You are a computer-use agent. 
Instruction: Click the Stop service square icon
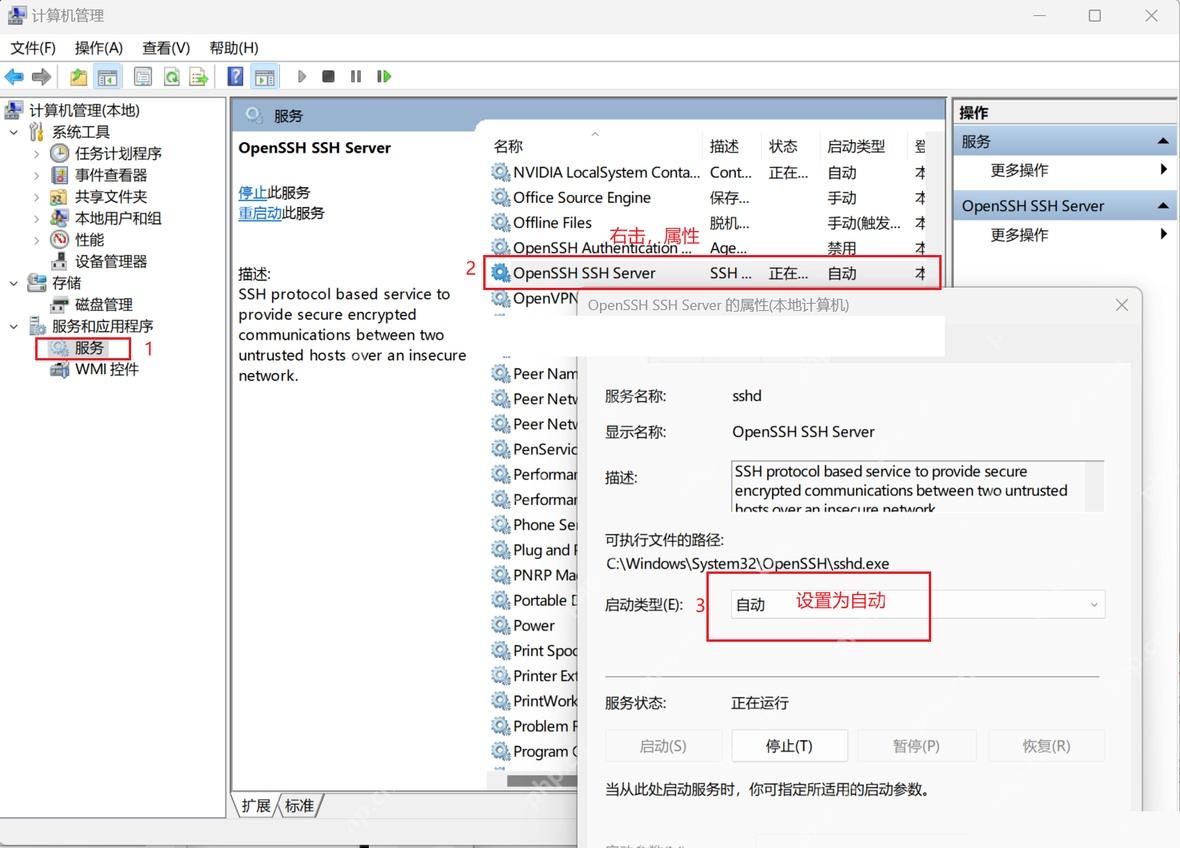click(x=328, y=76)
